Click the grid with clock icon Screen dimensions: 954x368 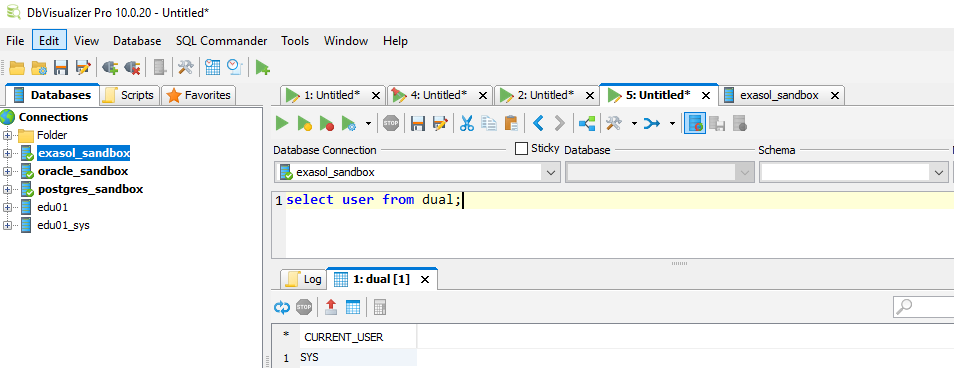[212, 68]
